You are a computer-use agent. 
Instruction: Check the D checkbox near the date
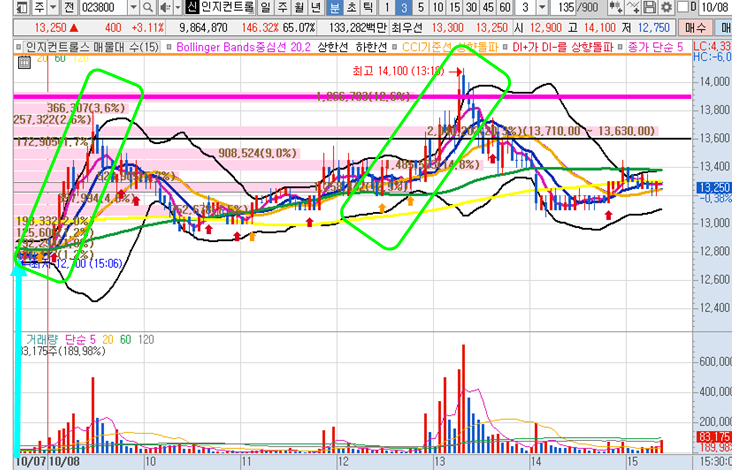coord(683,7)
